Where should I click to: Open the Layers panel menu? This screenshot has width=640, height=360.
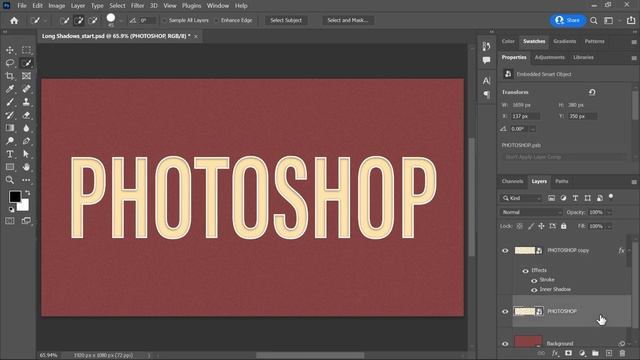pyautogui.click(x=634, y=182)
